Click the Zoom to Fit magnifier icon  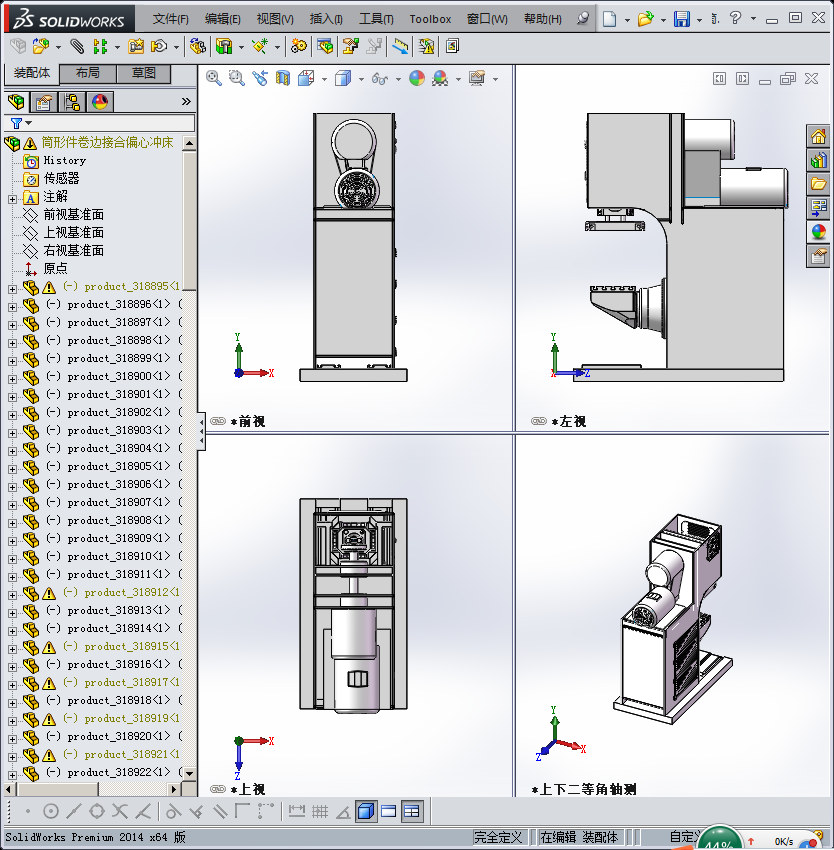tap(214, 79)
